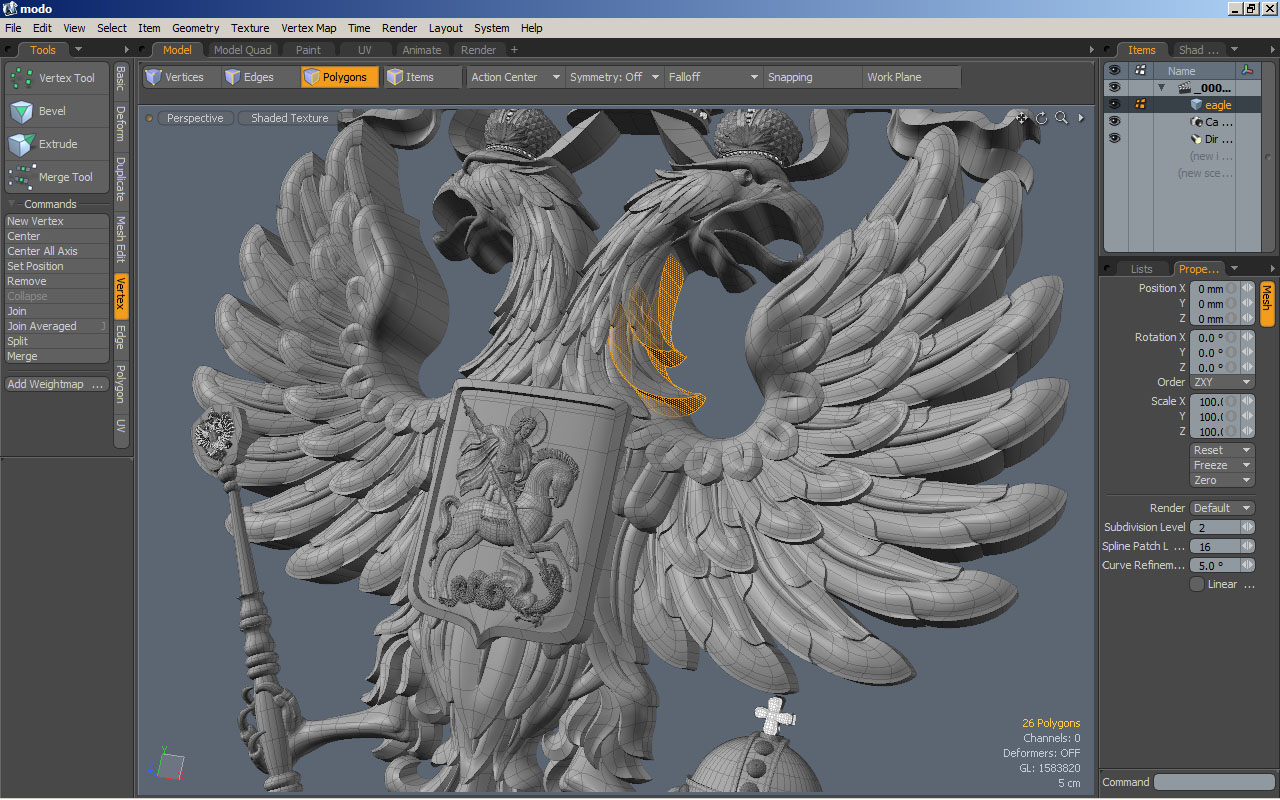Collapse the scene tree triangle
Viewport: 1280px width, 800px height.
1162,88
